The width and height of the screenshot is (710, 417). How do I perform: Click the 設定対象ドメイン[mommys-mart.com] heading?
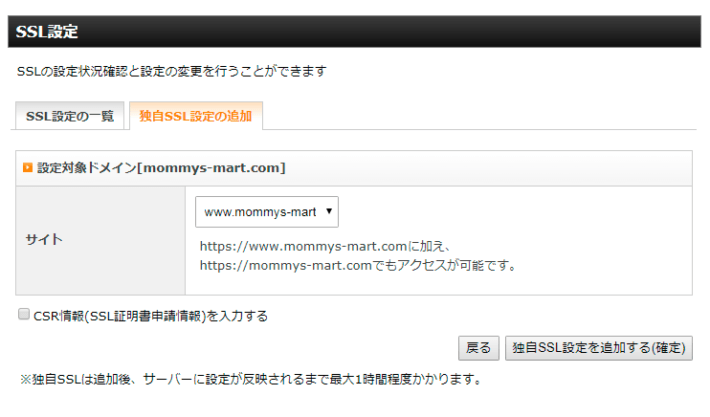[162, 168]
